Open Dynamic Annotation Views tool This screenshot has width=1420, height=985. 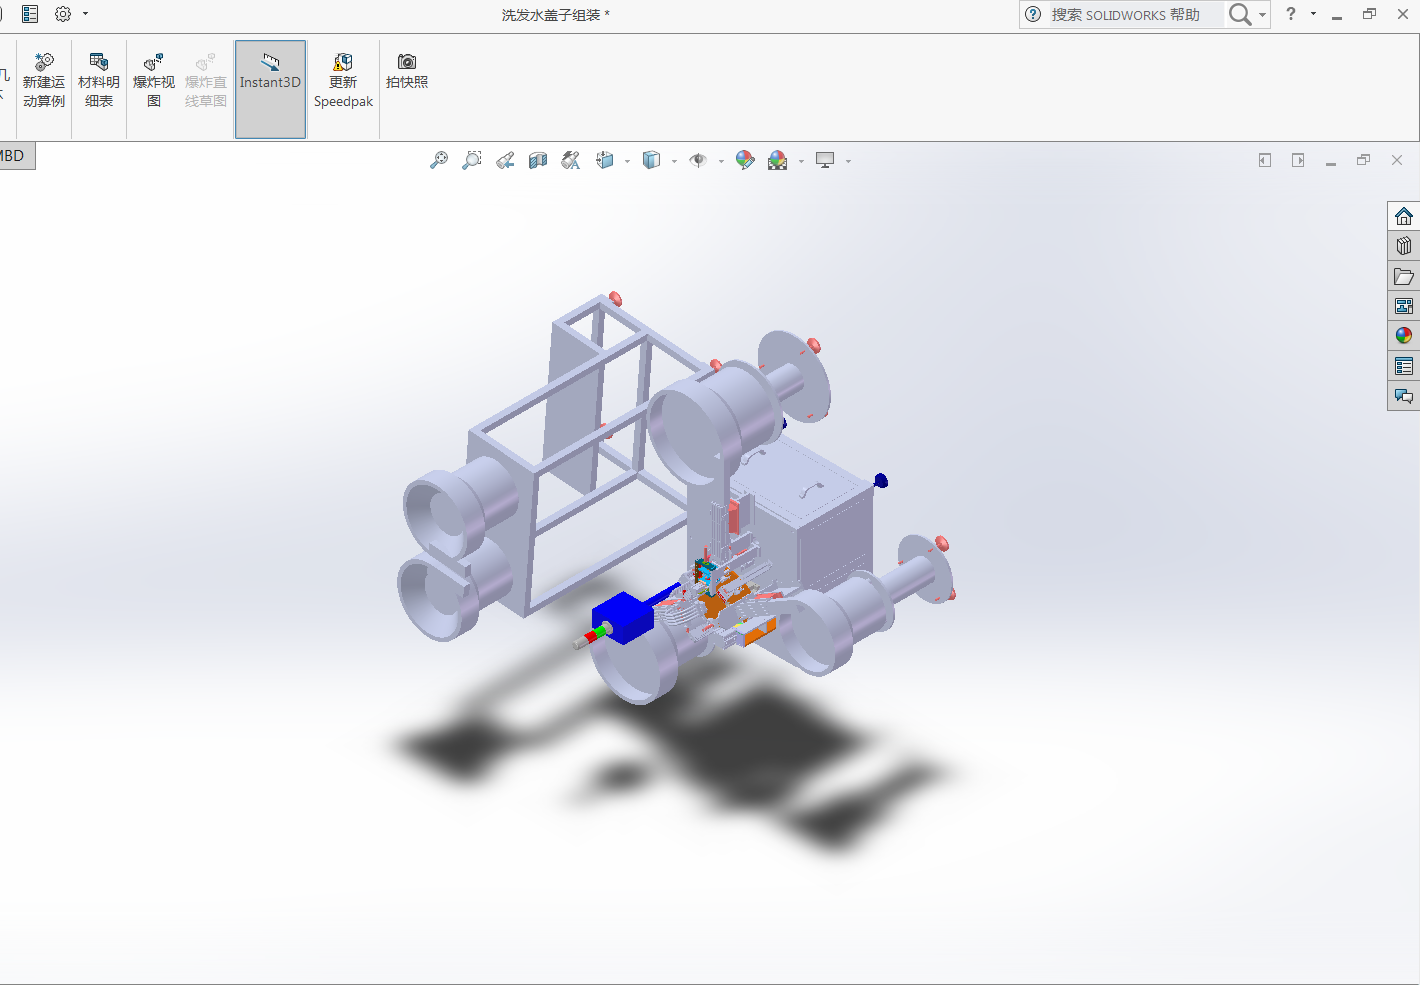click(571, 161)
